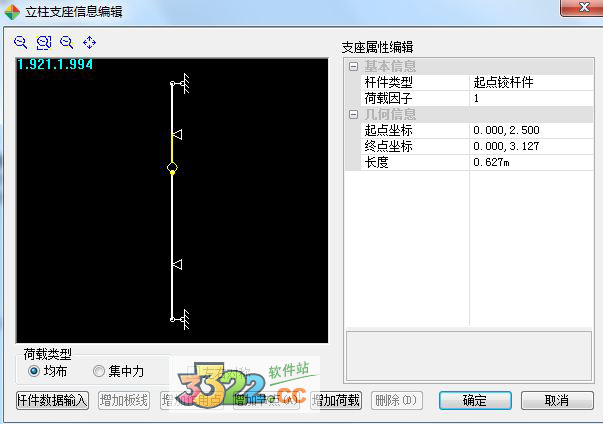
Task: Select the 起点坐标 property label
Action: (388, 130)
